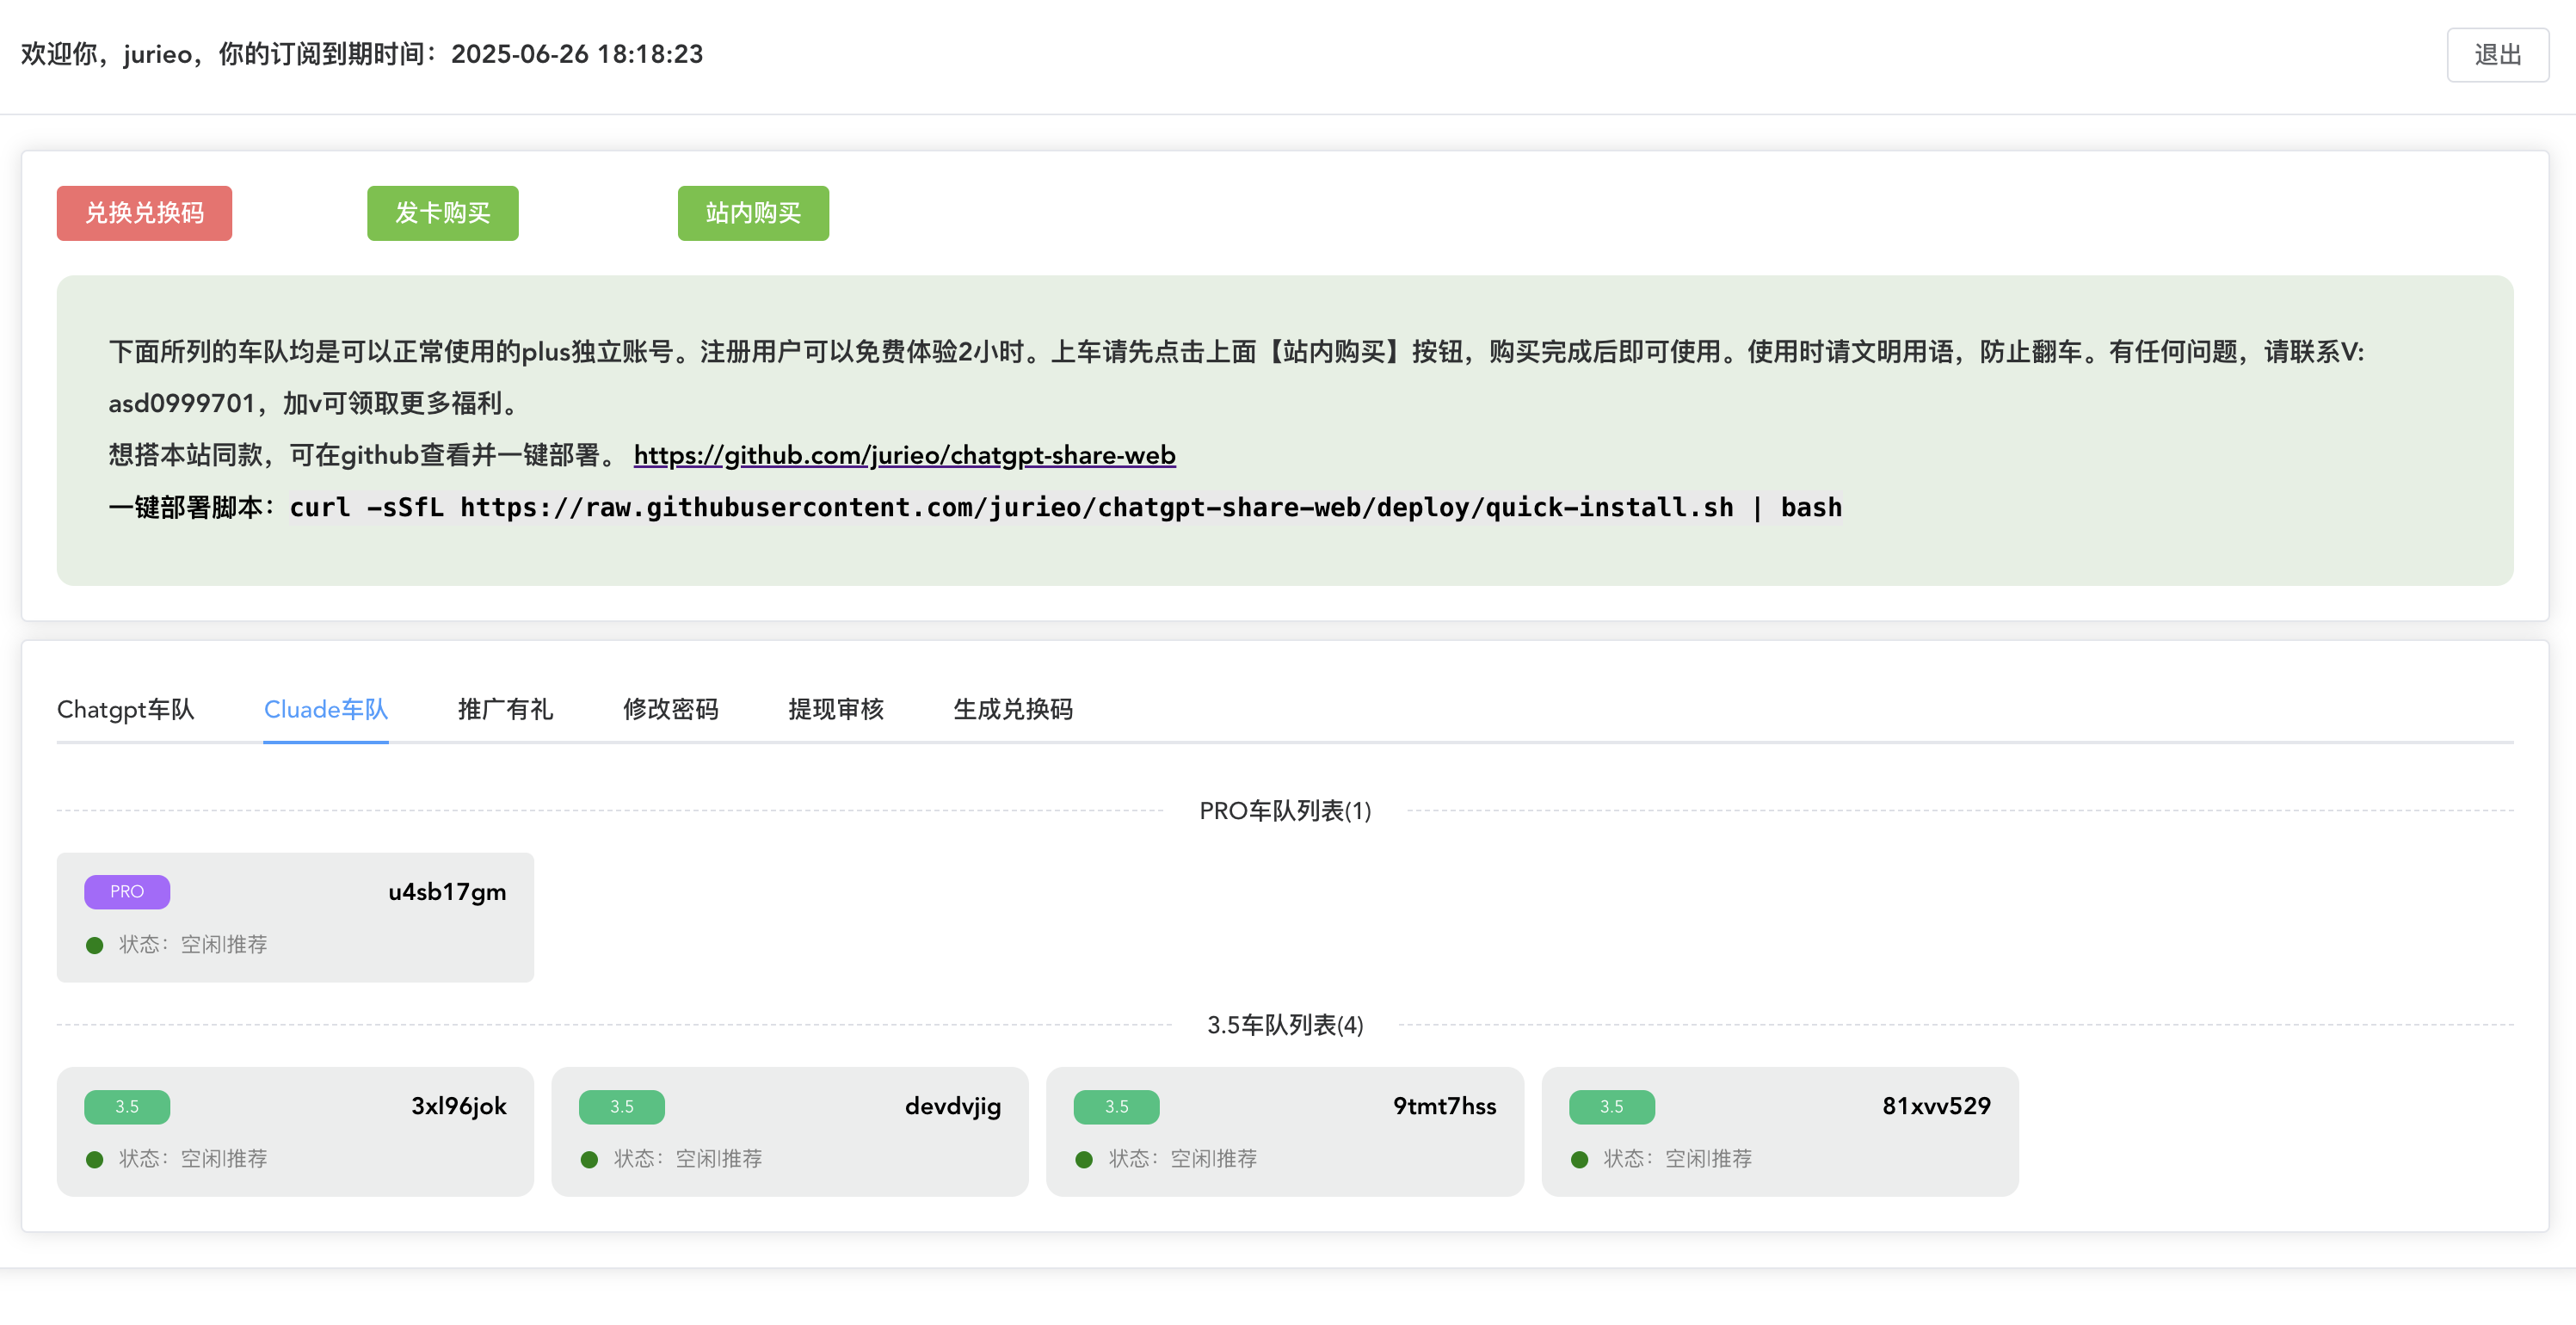Screen dimensions: 2576x1325
Task: Switch to the Chatgpt车队 tab
Action: [125, 709]
